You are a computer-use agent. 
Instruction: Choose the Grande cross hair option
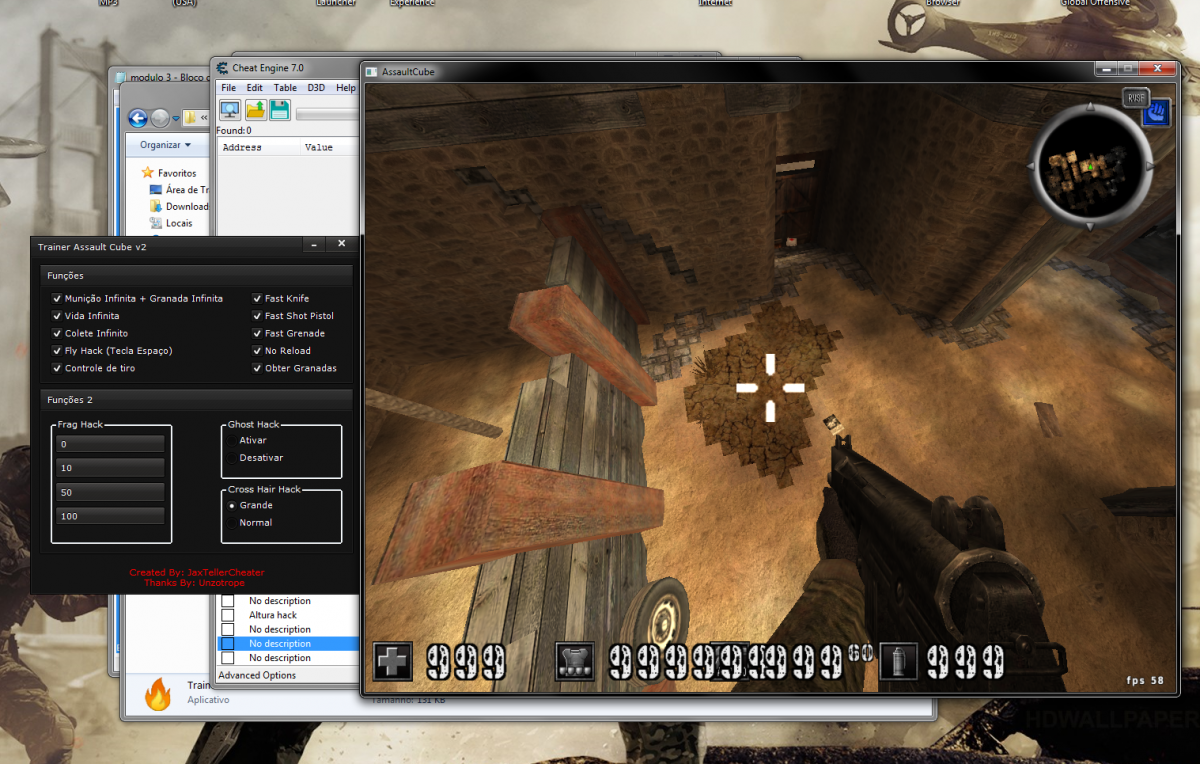[233, 505]
